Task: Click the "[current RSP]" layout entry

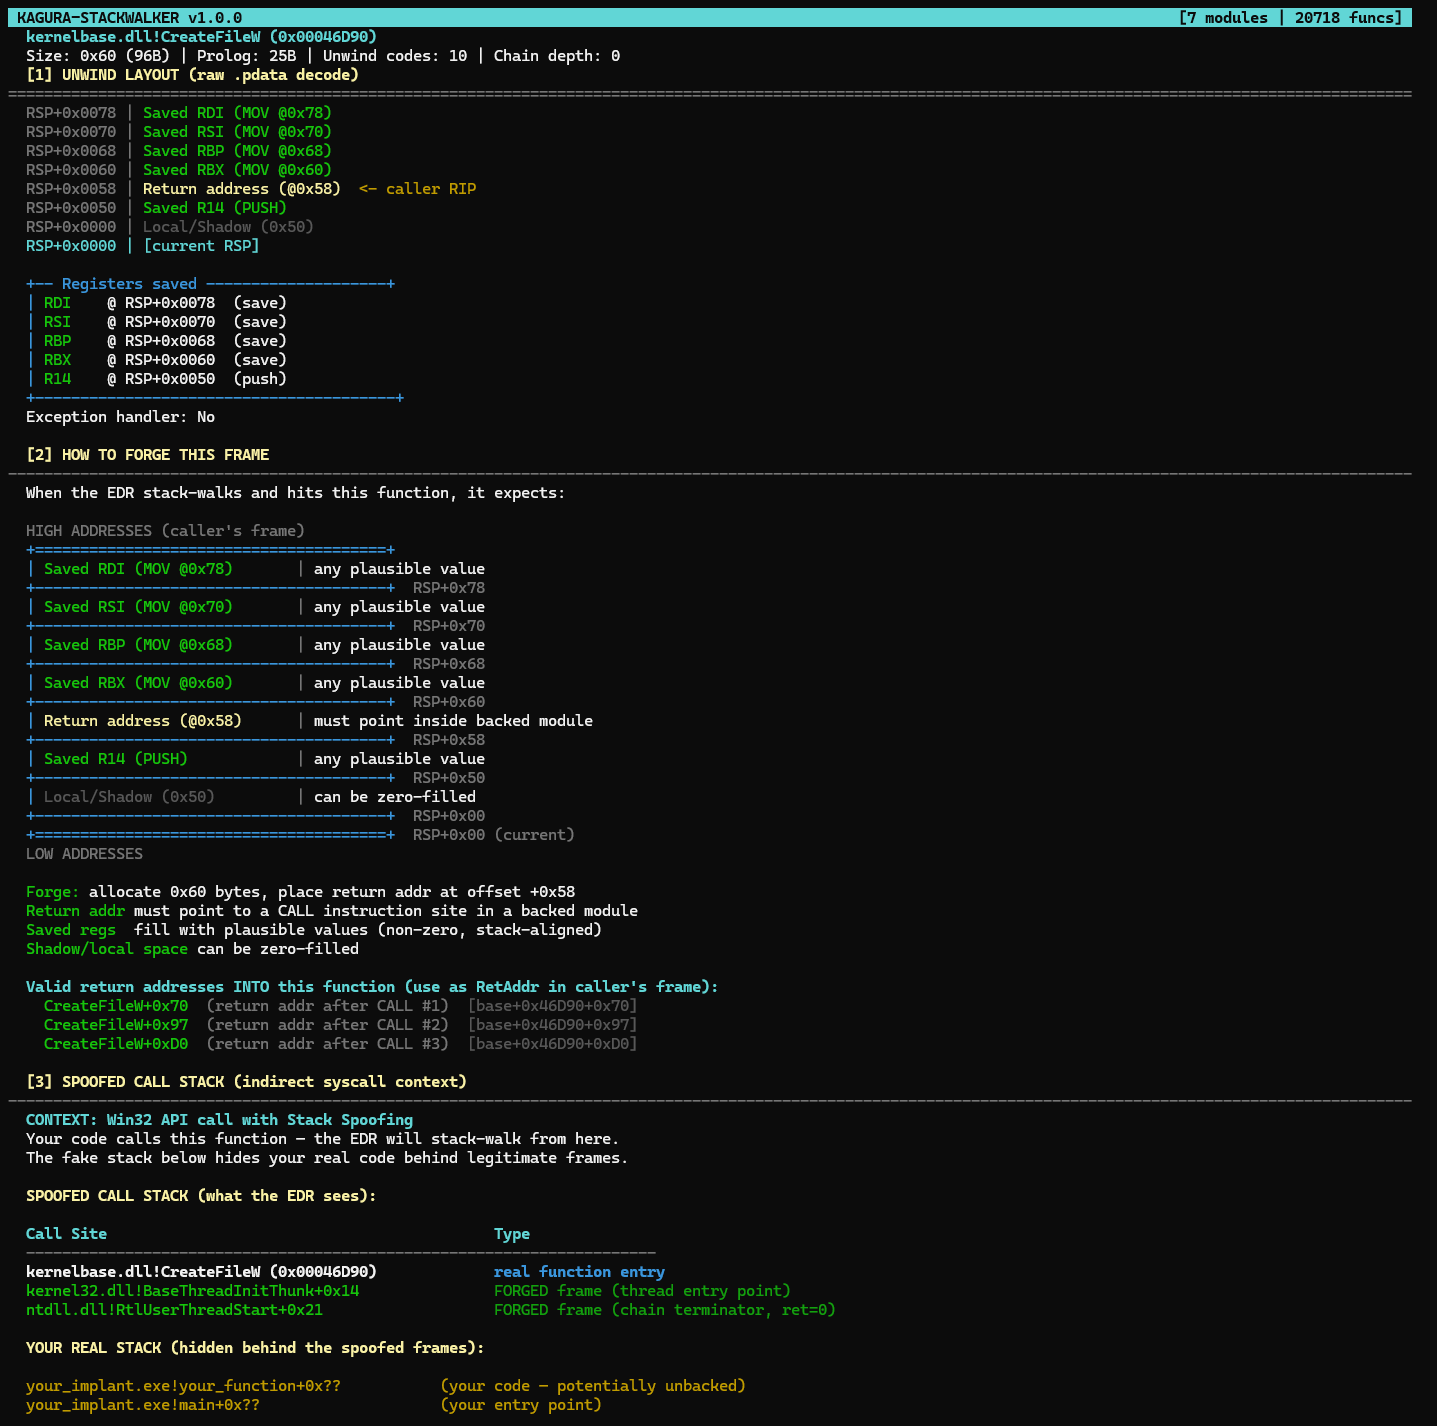Action: [x=201, y=246]
